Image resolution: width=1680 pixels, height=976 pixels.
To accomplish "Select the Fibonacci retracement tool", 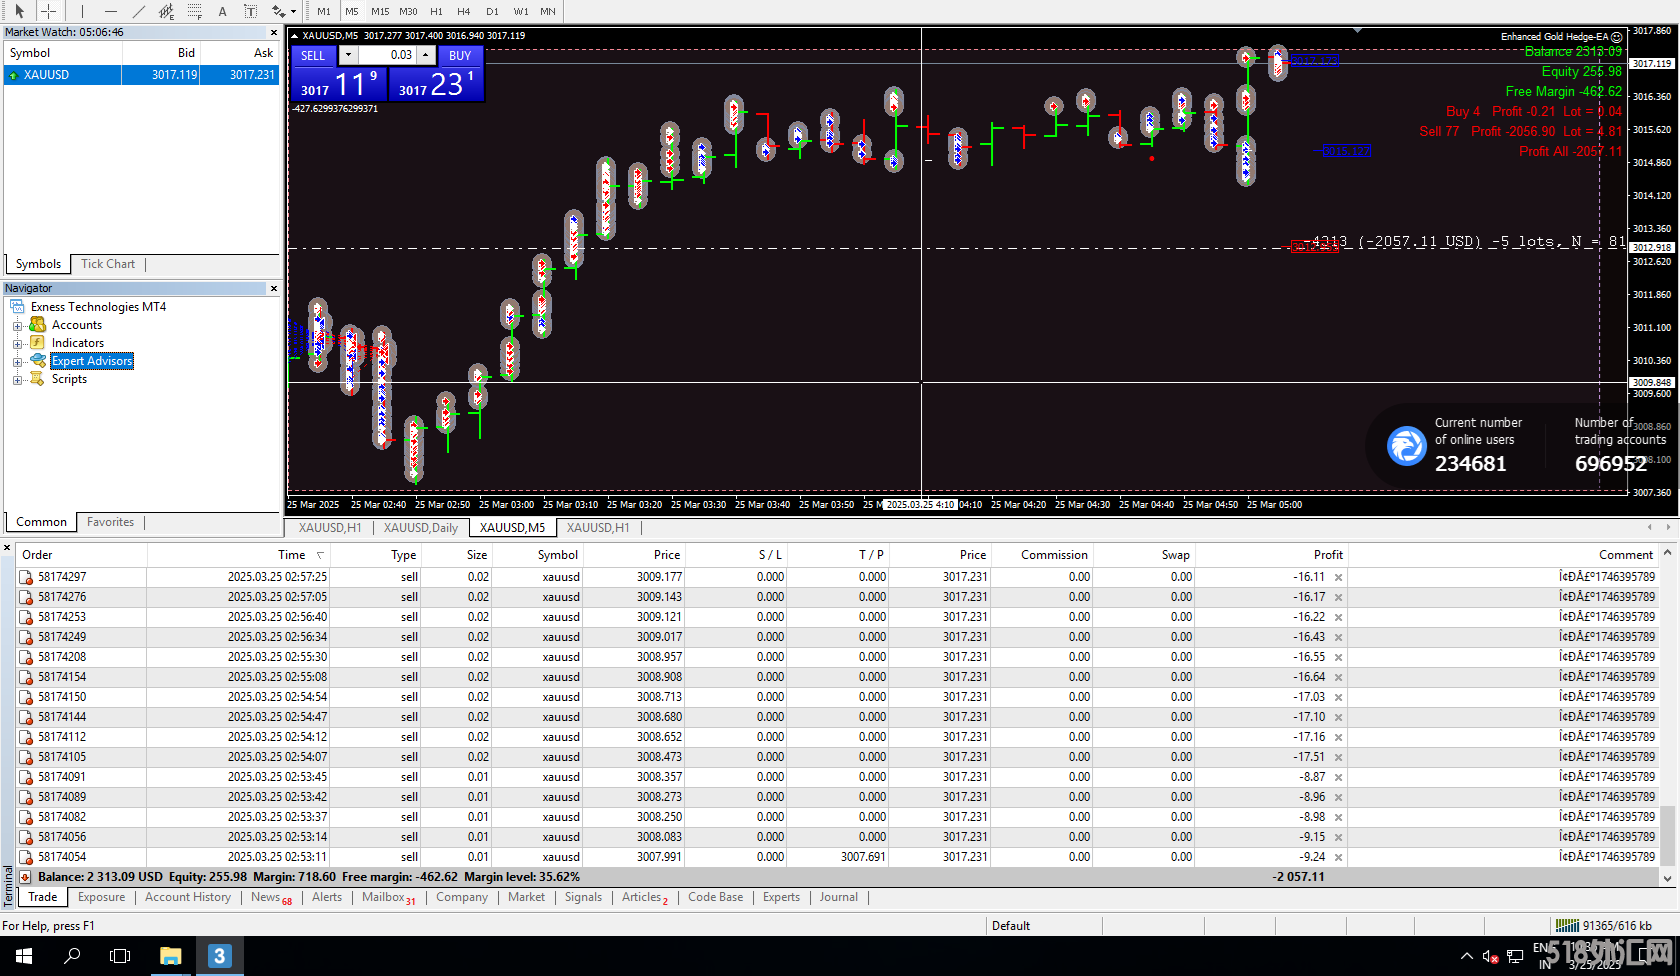I will [194, 11].
